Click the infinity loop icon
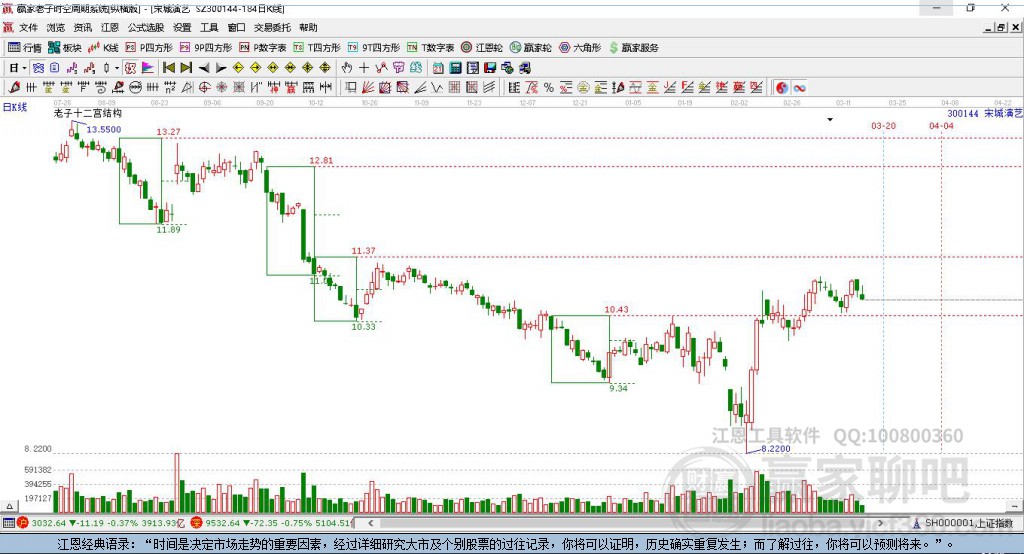This screenshot has height=554, width=1024. pos(799,88)
